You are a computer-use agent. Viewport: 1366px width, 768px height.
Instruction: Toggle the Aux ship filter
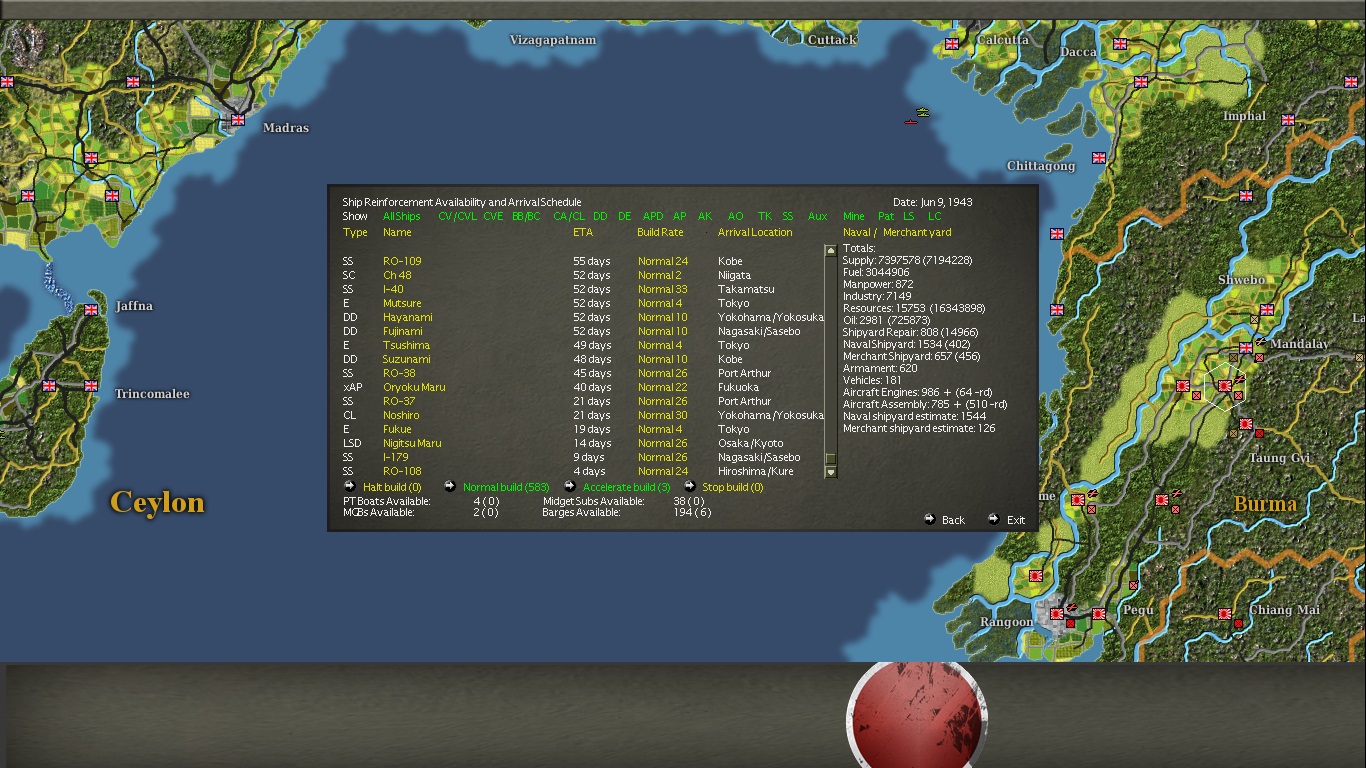point(818,216)
